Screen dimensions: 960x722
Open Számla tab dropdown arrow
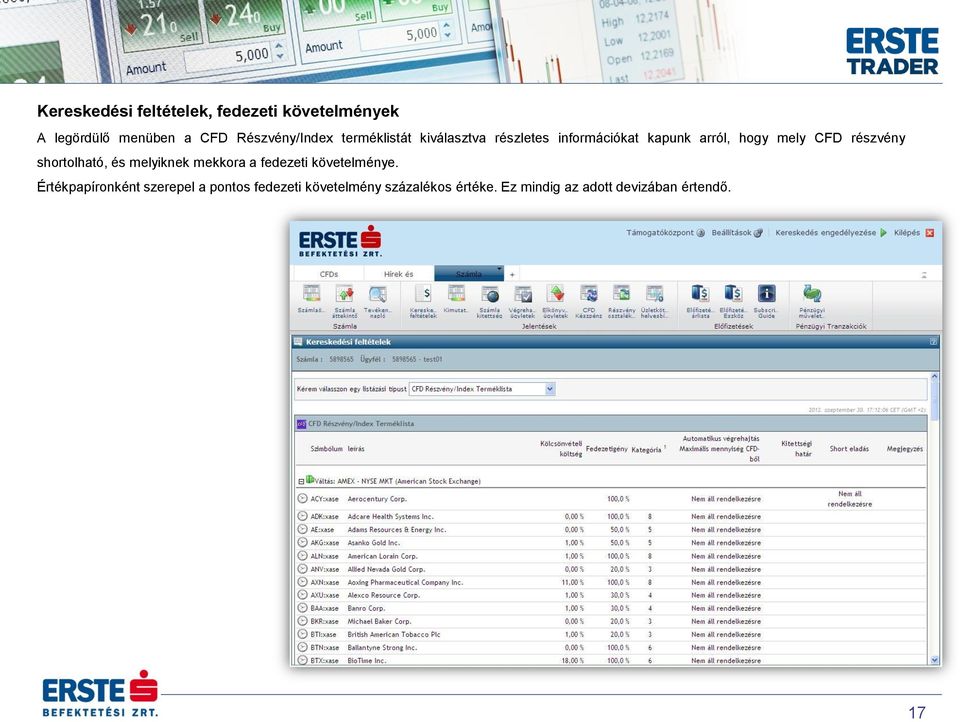pos(499,269)
